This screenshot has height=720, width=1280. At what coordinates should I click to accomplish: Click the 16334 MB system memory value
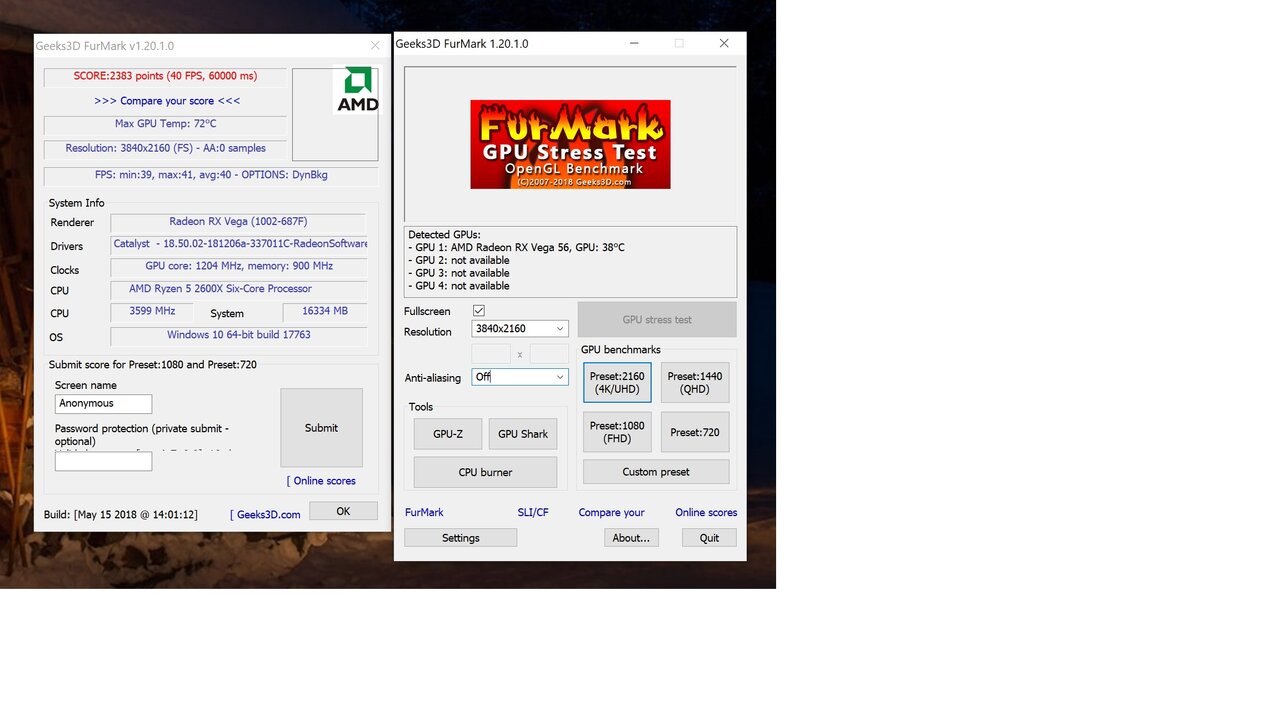click(325, 312)
